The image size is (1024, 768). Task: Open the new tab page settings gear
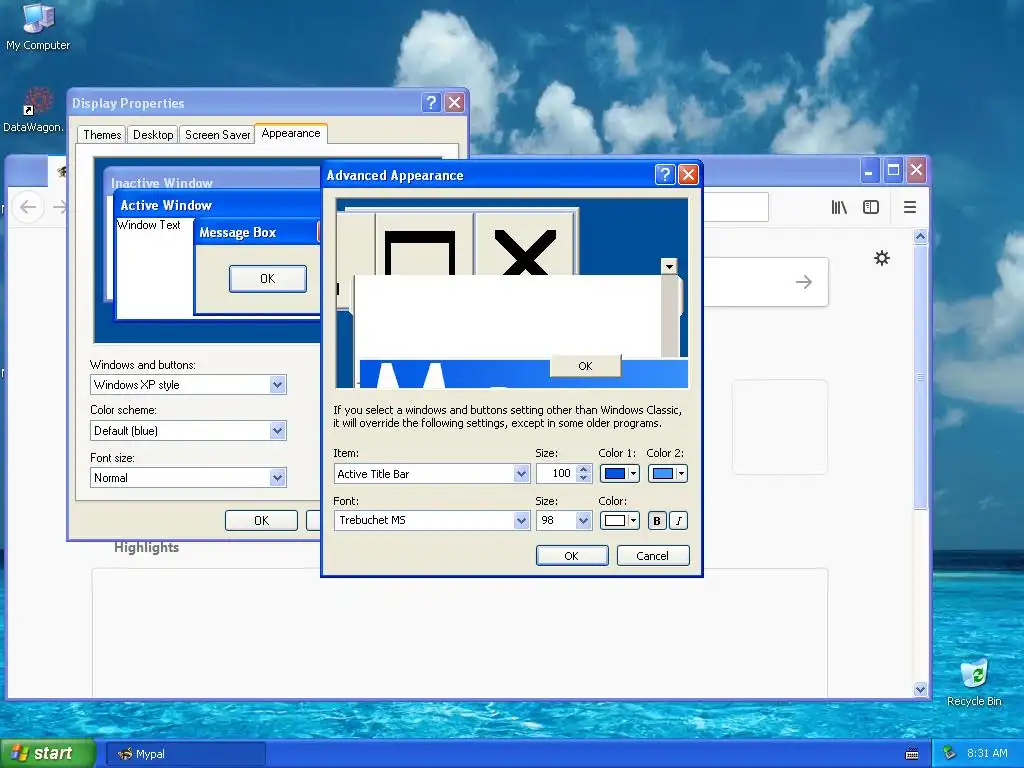point(882,258)
